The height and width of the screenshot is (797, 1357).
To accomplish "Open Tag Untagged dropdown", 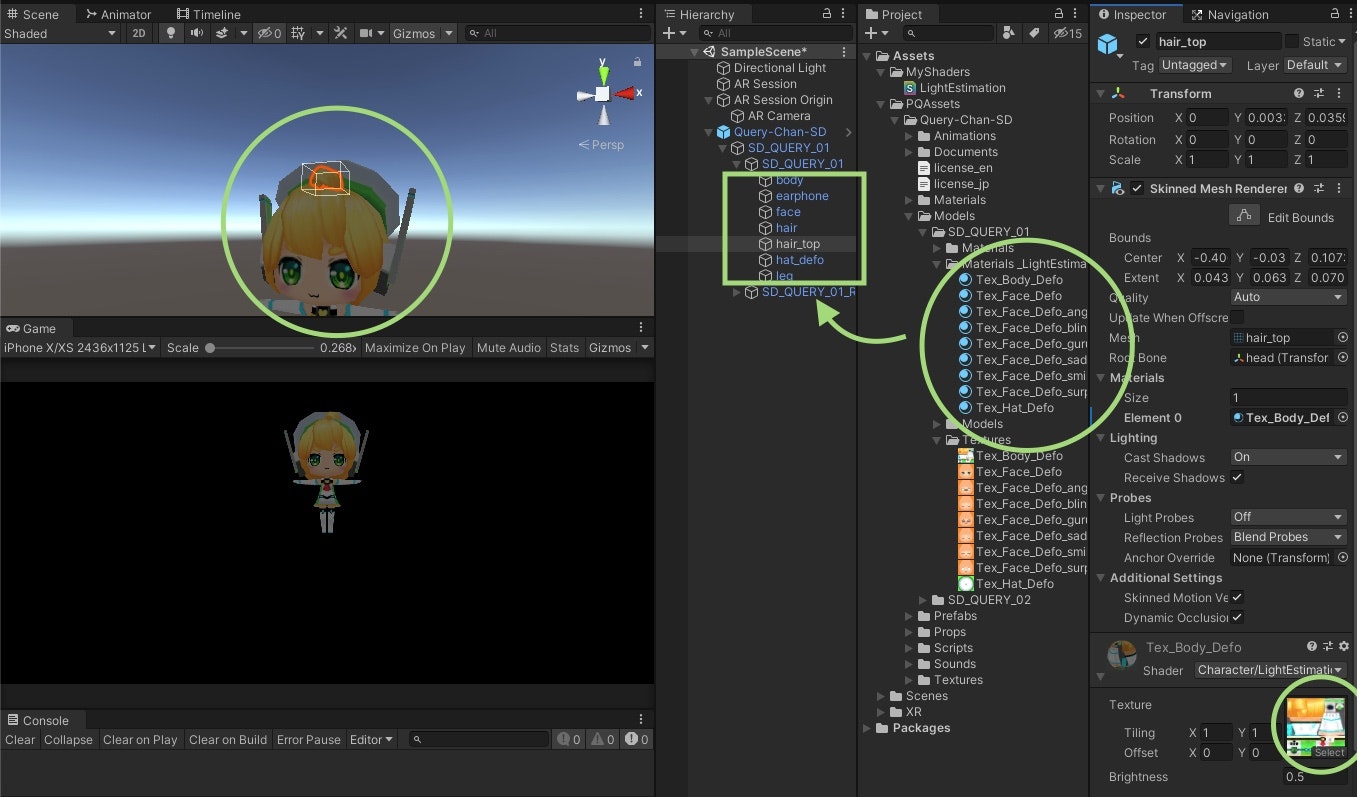I will (x=1195, y=65).
